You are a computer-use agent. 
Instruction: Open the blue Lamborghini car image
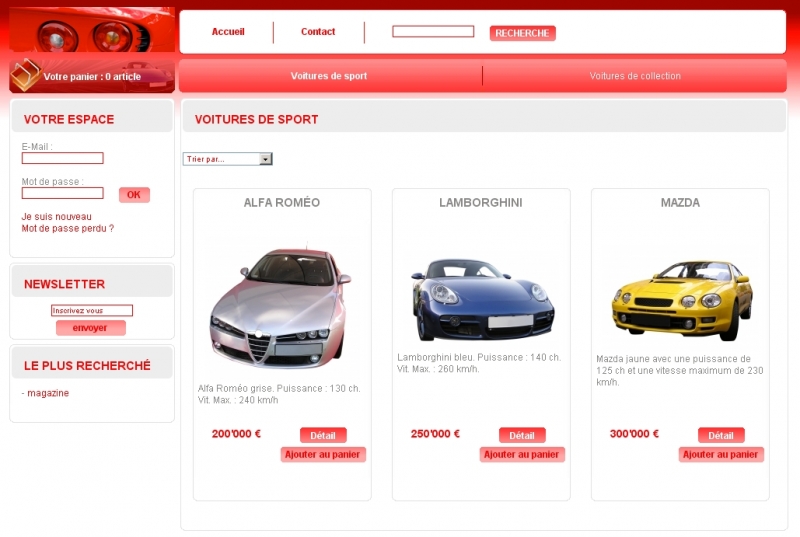482,300
